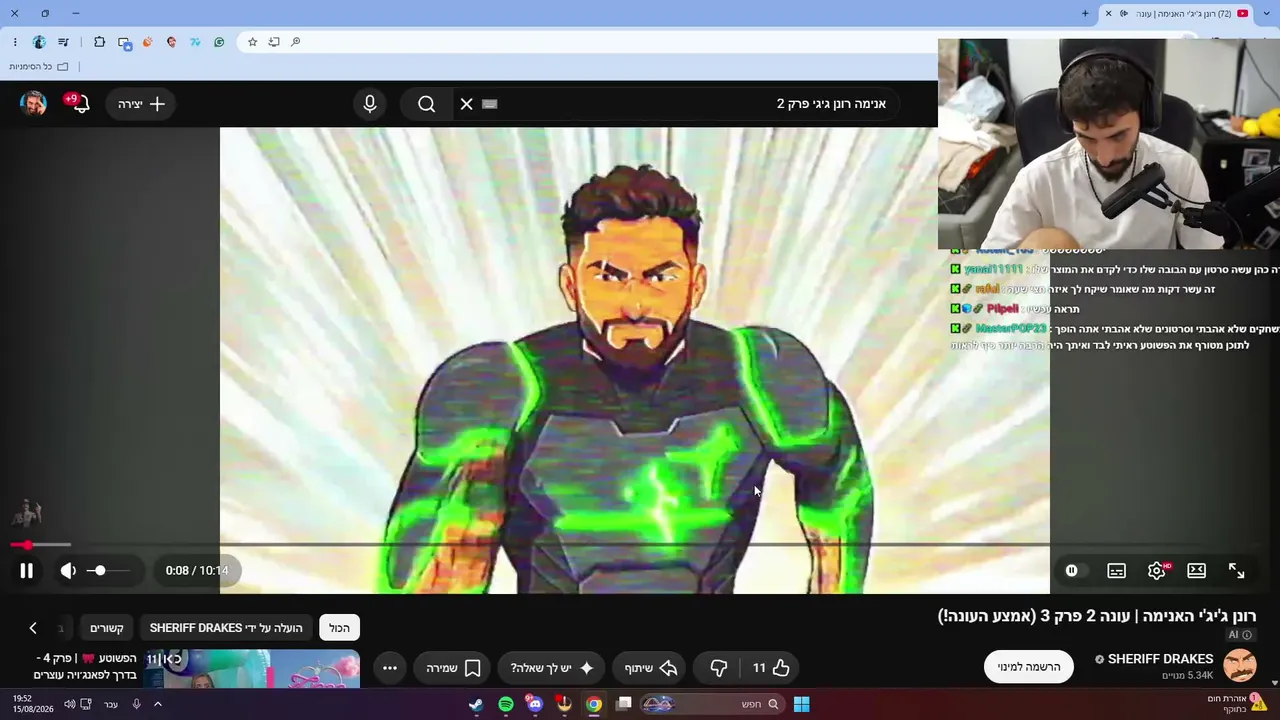Mute the tab via its audio icon
The width and height of the screenshot is (1280, 720).
point(1124,14)
